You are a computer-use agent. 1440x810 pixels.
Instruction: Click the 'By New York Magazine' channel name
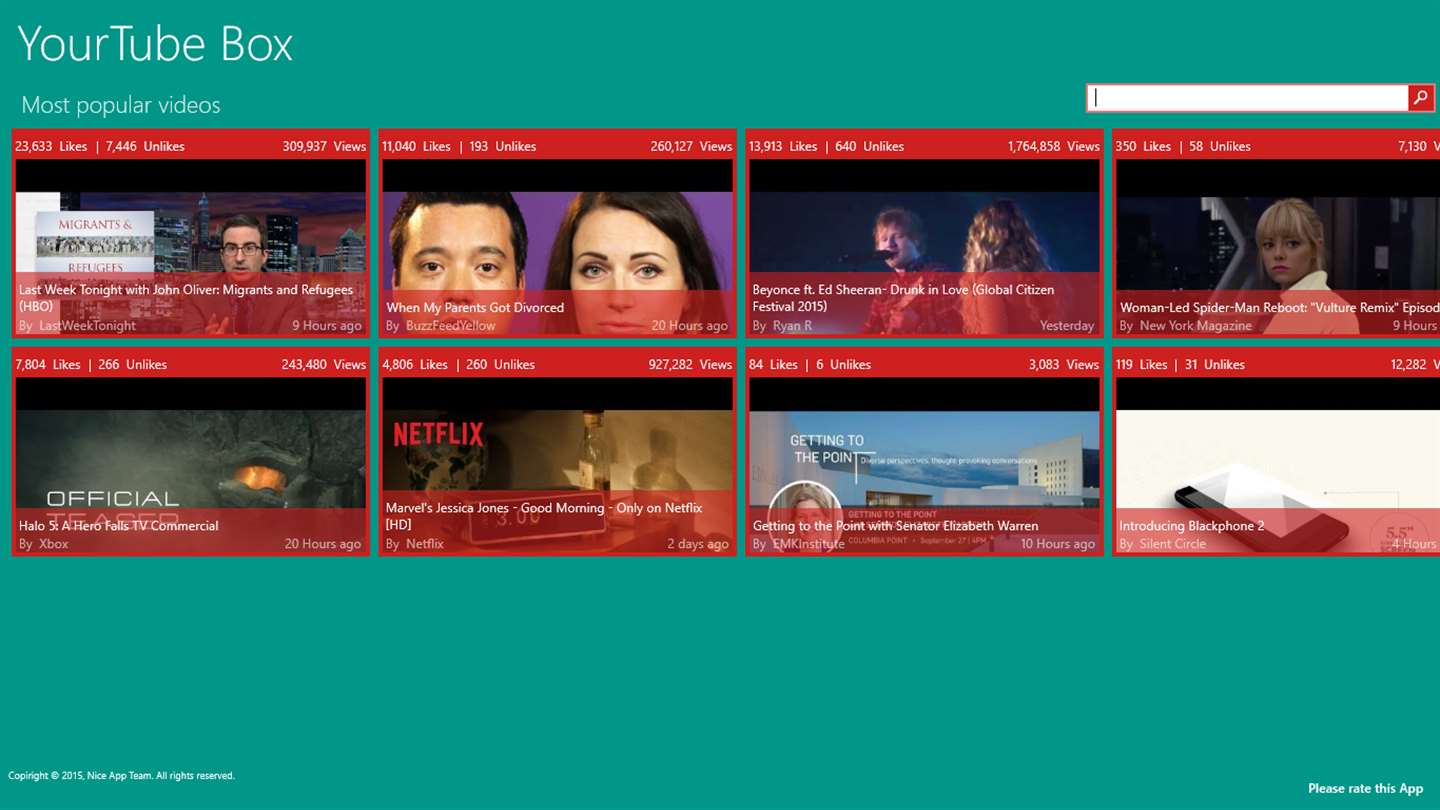[x=1185, y=326]
